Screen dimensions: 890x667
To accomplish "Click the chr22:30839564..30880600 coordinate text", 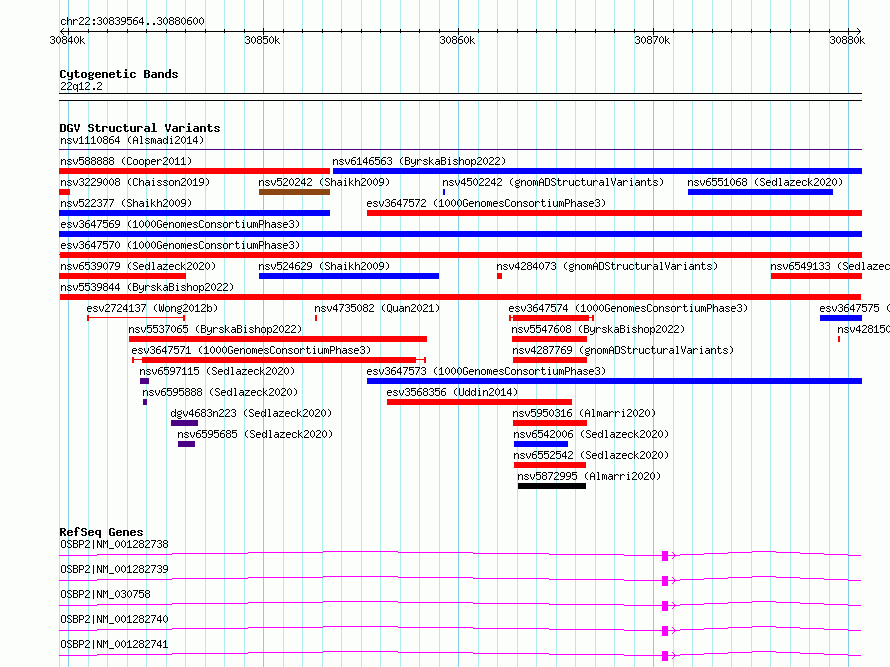I will click(132, 21).
